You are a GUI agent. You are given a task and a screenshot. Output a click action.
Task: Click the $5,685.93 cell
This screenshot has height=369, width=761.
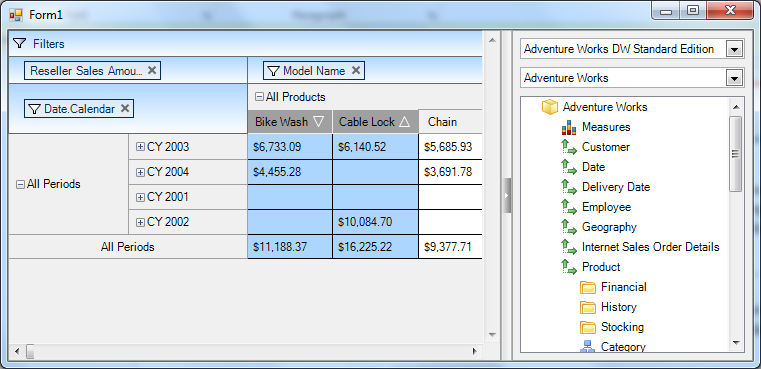450,147
